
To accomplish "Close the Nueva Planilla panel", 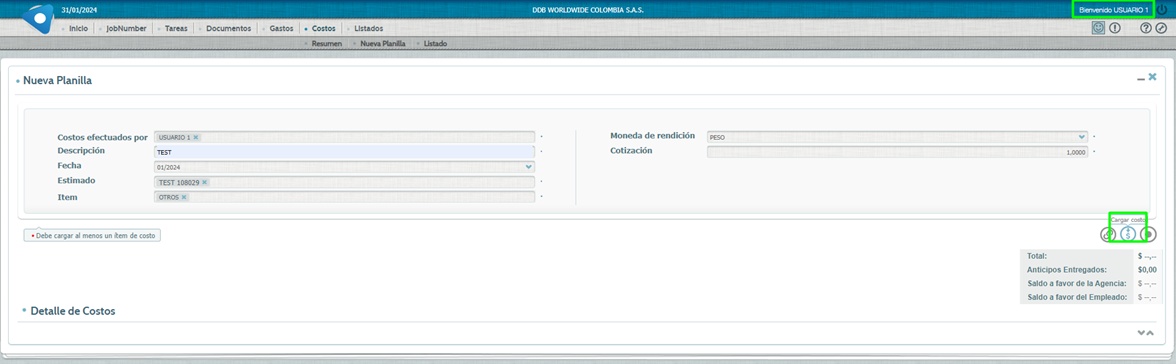I will (1153, 77).
